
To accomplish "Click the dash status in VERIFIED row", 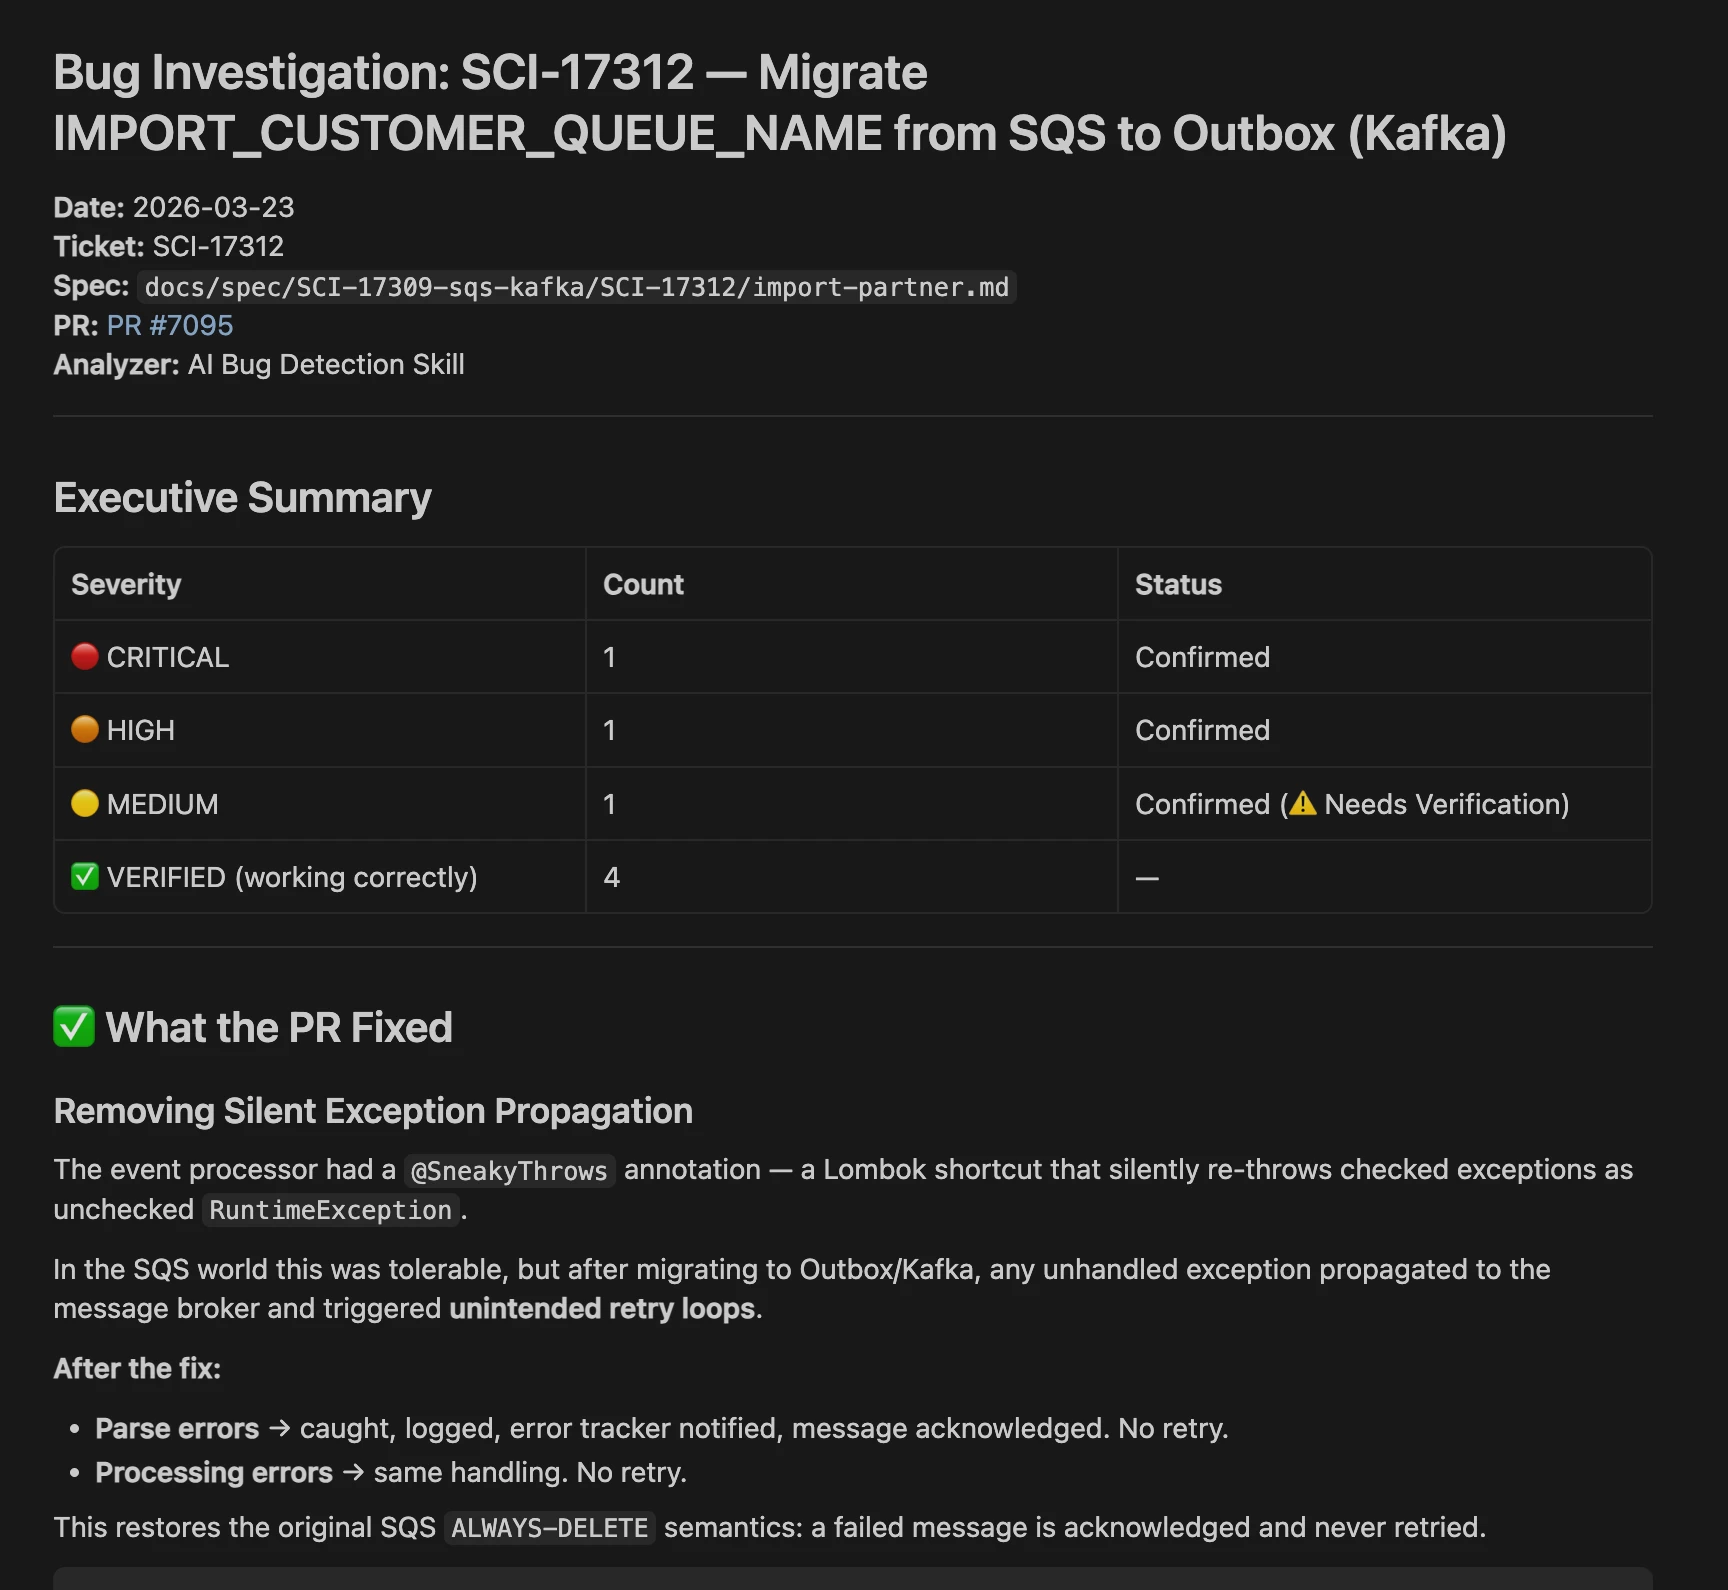I will (1147, 878).
